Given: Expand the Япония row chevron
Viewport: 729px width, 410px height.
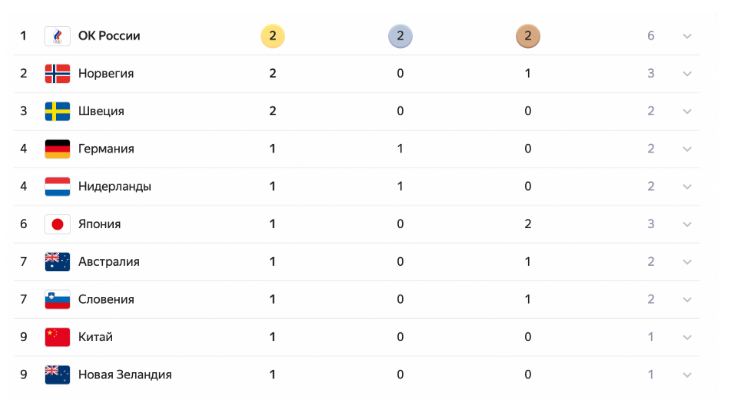Looking at the screenshot, I should (x=687, y=224).
